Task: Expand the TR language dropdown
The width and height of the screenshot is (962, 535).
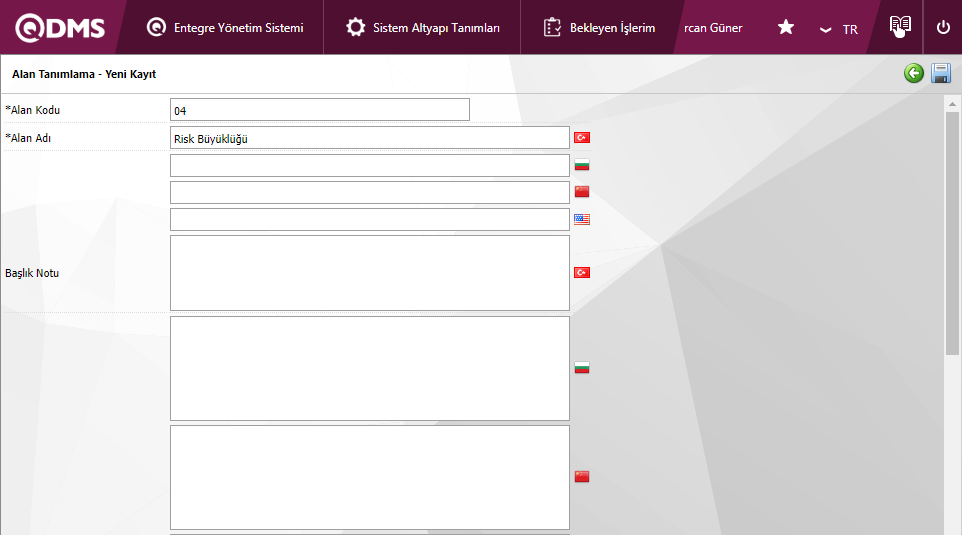Action: pyautogui.click(x=838, y=29)
